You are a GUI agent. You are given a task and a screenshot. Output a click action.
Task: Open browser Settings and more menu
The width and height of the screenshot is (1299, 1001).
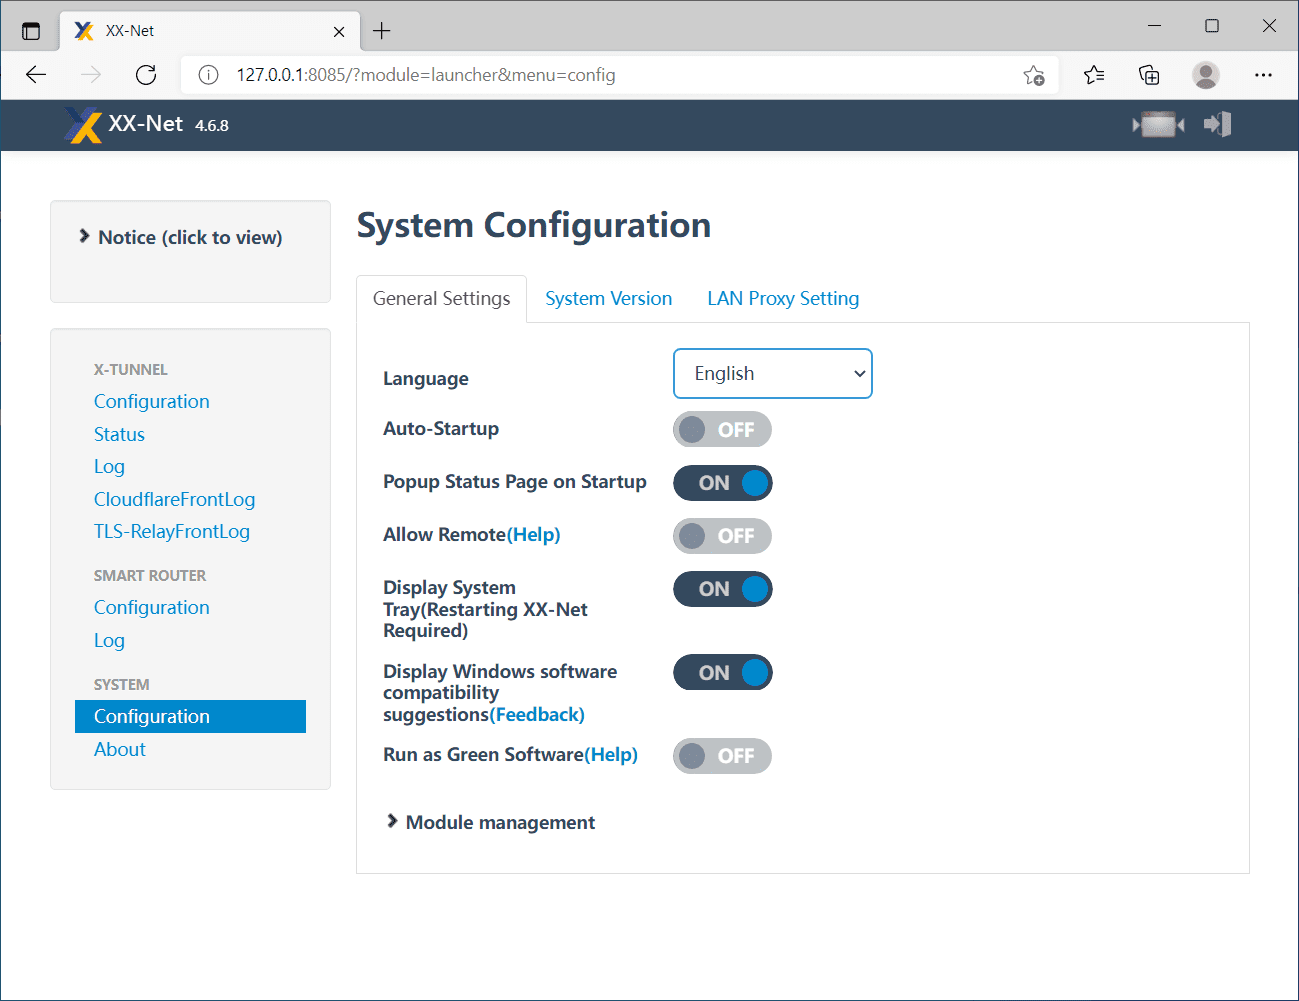tap(1263, 75)
